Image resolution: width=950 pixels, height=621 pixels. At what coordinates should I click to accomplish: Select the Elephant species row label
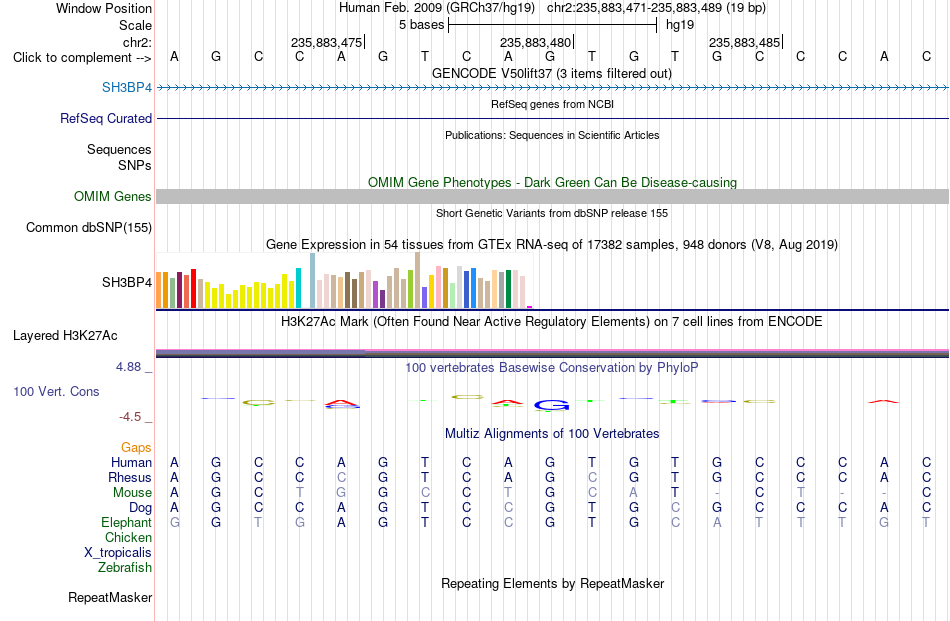127,522
